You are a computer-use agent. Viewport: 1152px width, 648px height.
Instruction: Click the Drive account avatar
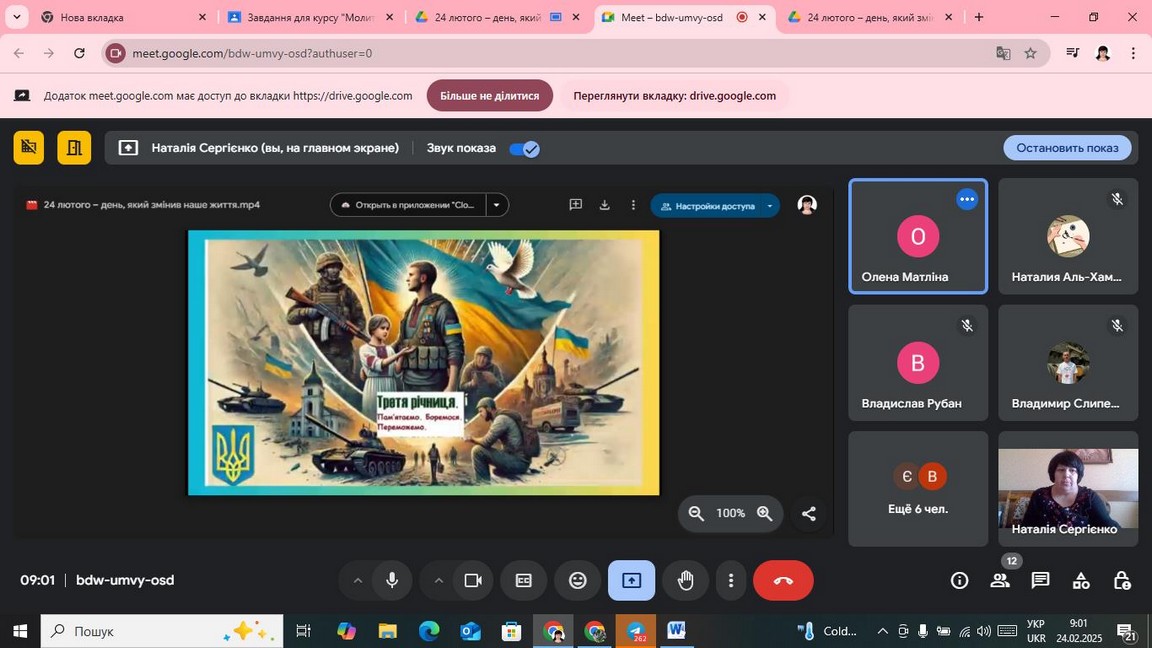(x=807, y=205)
